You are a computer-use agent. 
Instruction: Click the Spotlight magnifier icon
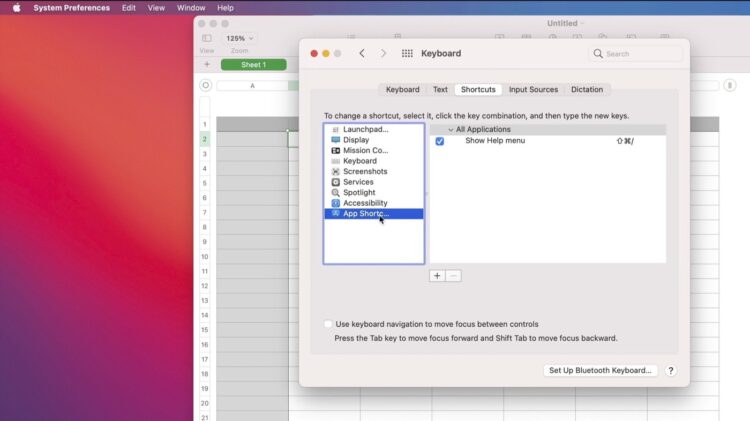click(x=335, y=192)
